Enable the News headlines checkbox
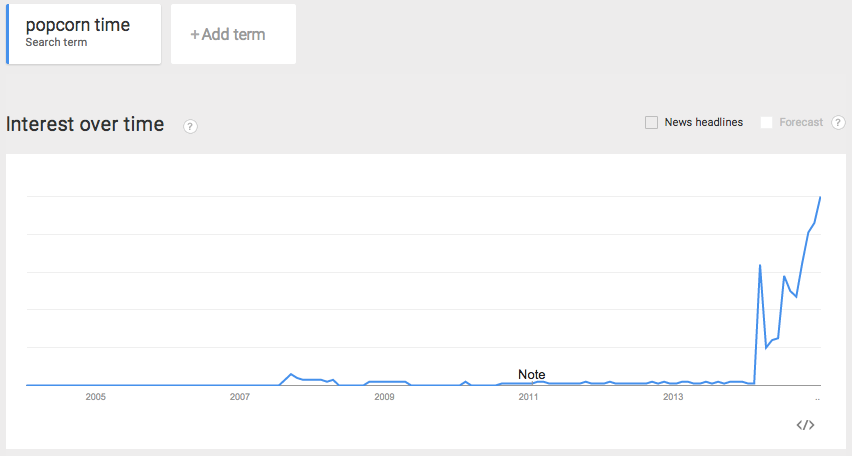 coord(651,122)
